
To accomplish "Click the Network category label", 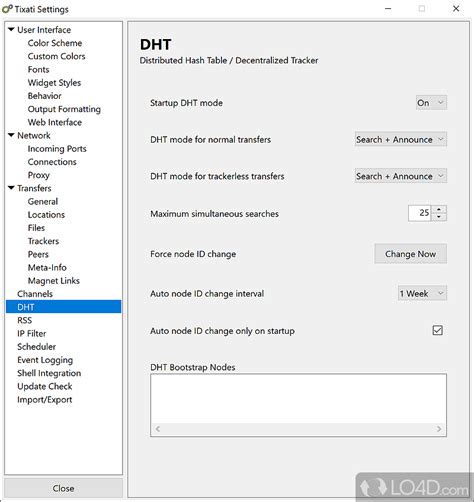I will [x=34, y=135].
